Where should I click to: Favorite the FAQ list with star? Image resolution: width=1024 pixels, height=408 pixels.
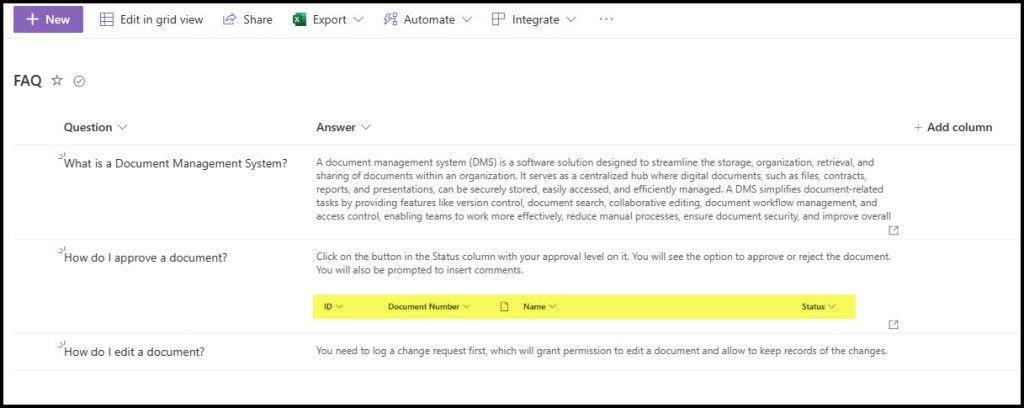click(57, 81)
